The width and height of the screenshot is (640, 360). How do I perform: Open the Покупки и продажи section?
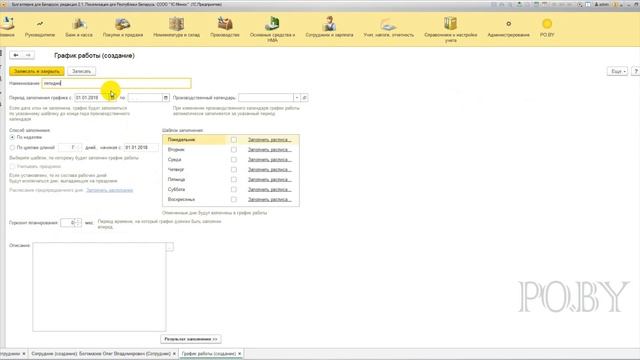coord(122,28)
